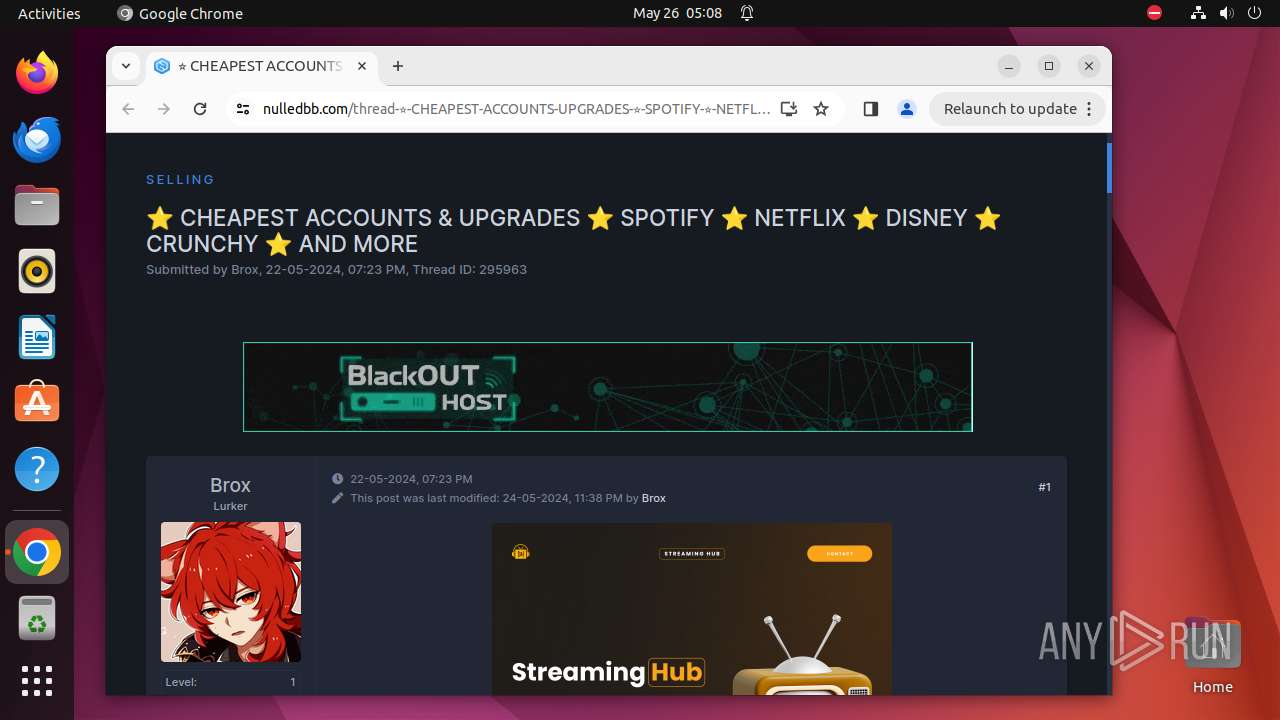
Task: Click the red do-not-disturb indicator
Action: (x=1155, y=13)
